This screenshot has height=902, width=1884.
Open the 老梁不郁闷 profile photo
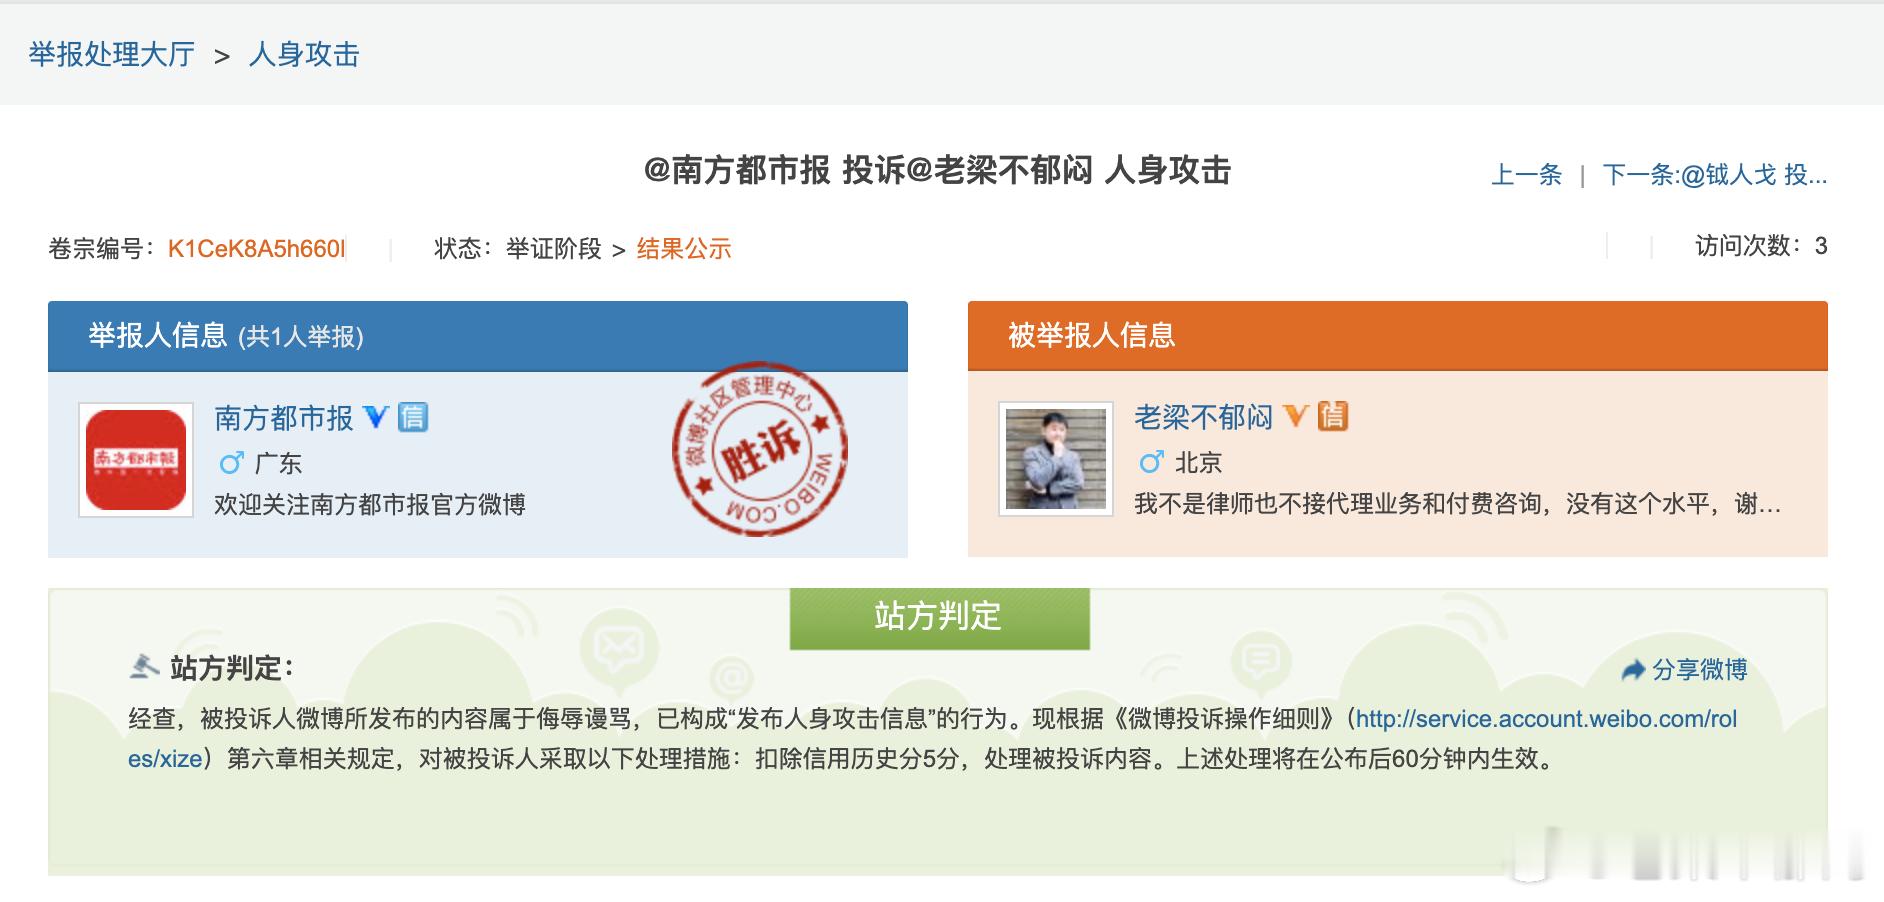1056,459
